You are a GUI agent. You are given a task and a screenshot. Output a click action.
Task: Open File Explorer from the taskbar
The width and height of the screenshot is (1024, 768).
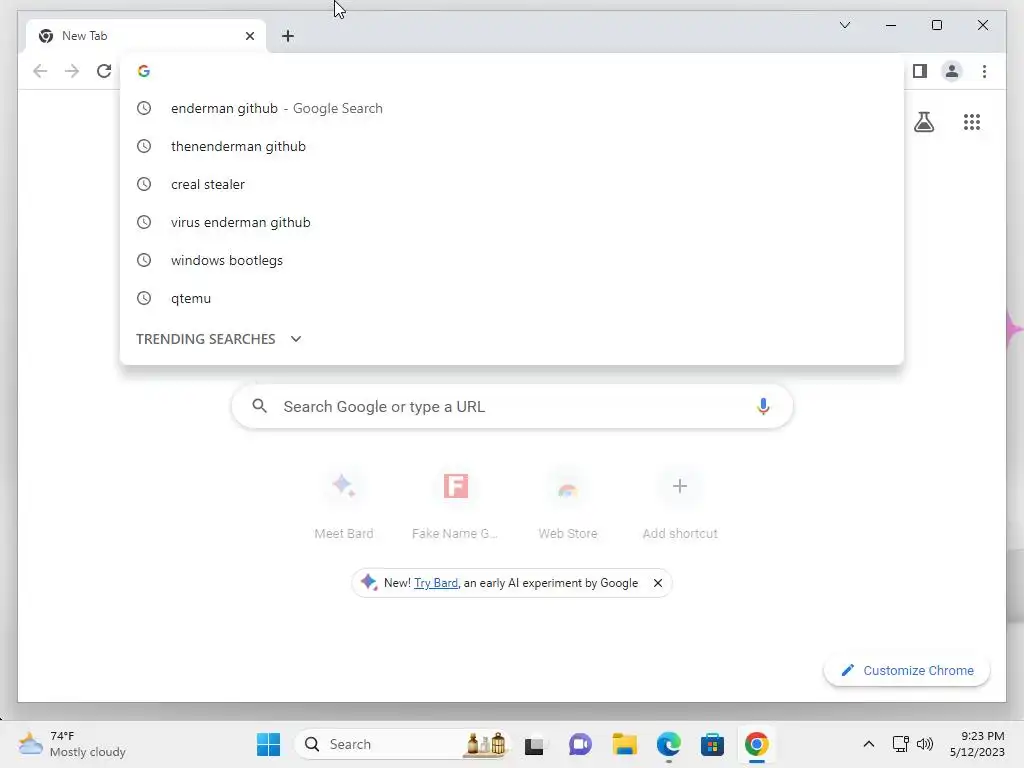pyautogui.click(x=624, y=744)
